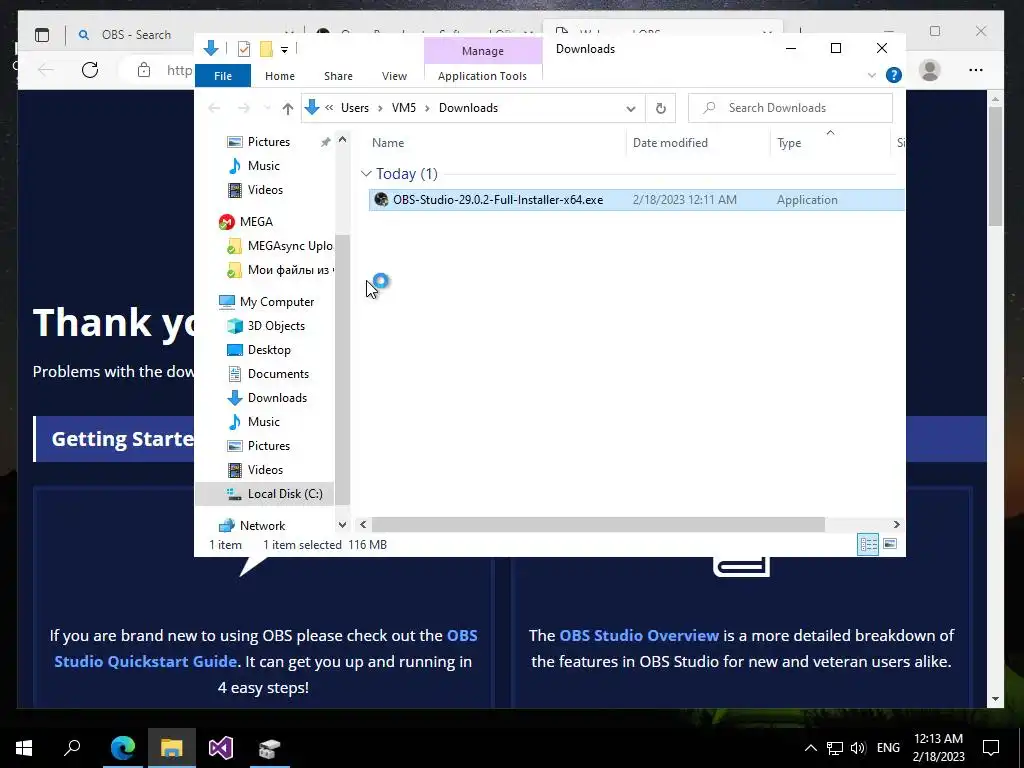Open Pictures under My Computer
The height and width of the screenshot is (768, 1024).
268,446
